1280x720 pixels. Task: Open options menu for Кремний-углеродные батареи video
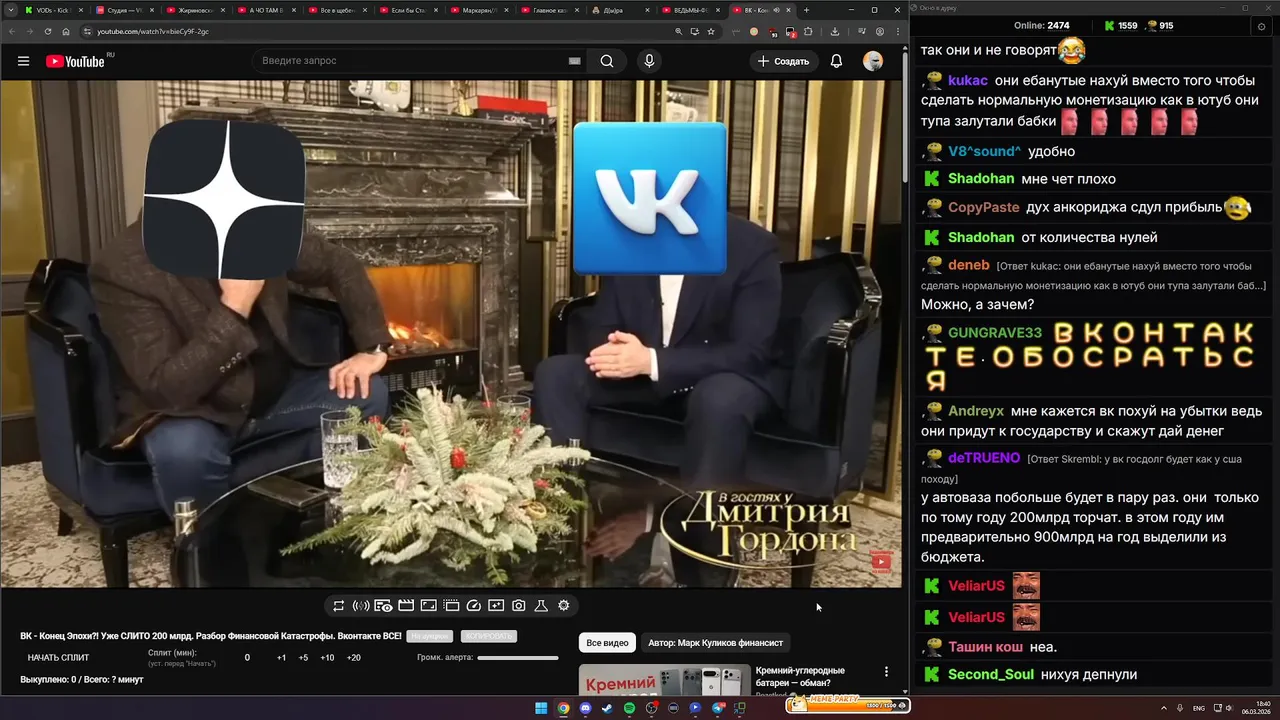pos(886,672)
